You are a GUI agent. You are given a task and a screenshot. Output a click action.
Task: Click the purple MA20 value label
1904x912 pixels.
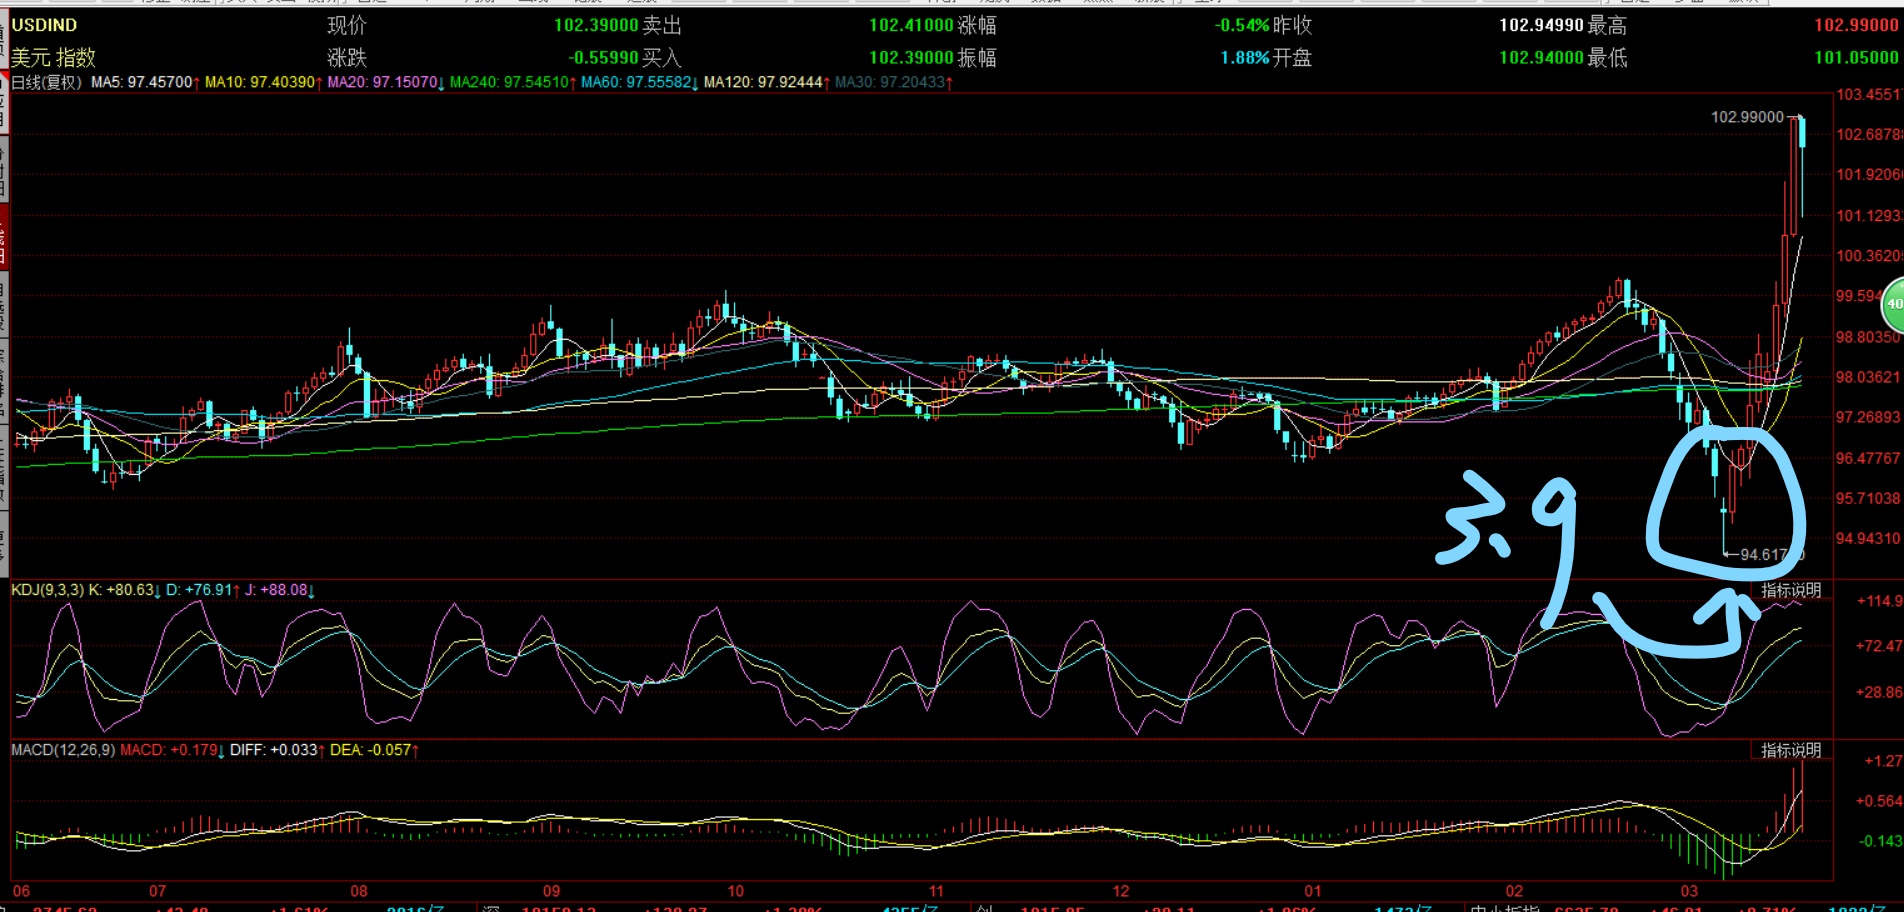pyautogui.click(x=385, y=82)
